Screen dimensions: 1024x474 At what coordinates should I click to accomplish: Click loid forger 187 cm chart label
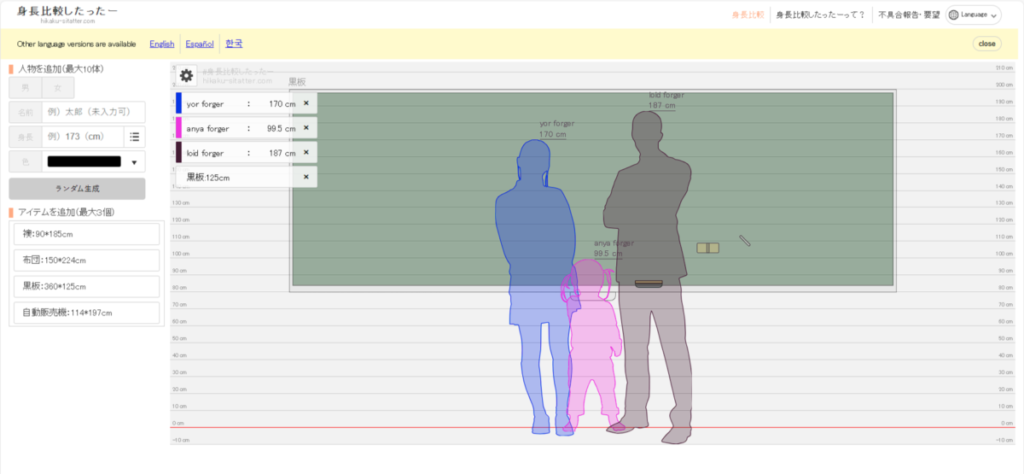pyautogui.click(x=666, y=100)
